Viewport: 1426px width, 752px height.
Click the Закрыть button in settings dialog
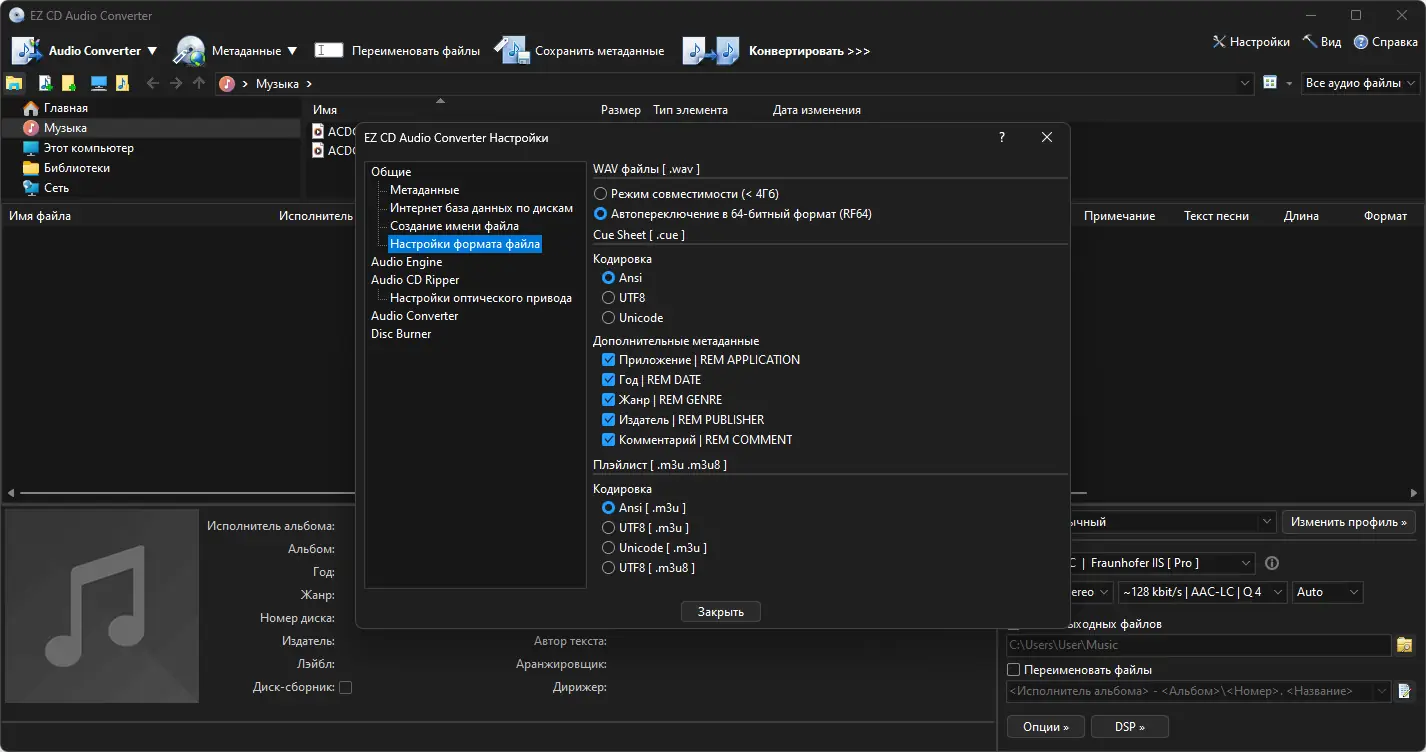tap(720, 612)
